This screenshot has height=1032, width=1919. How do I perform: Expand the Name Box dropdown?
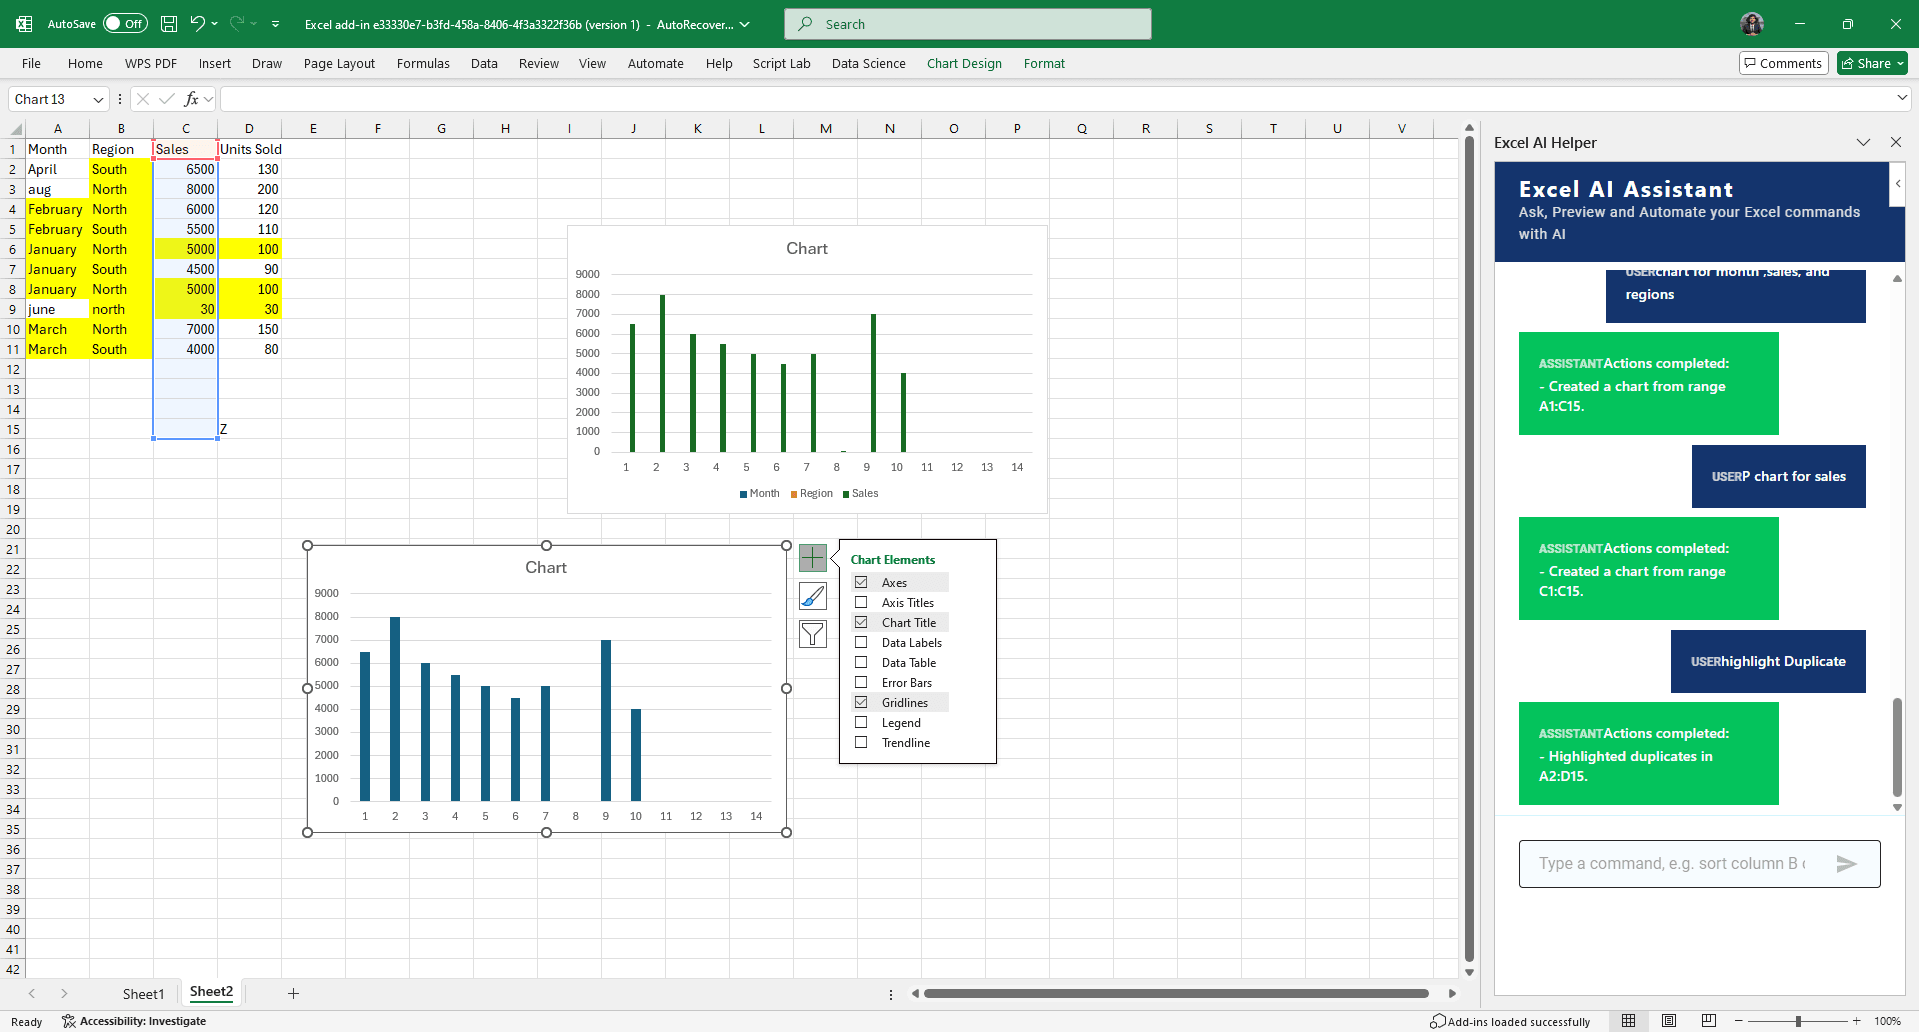coord(98,99)
